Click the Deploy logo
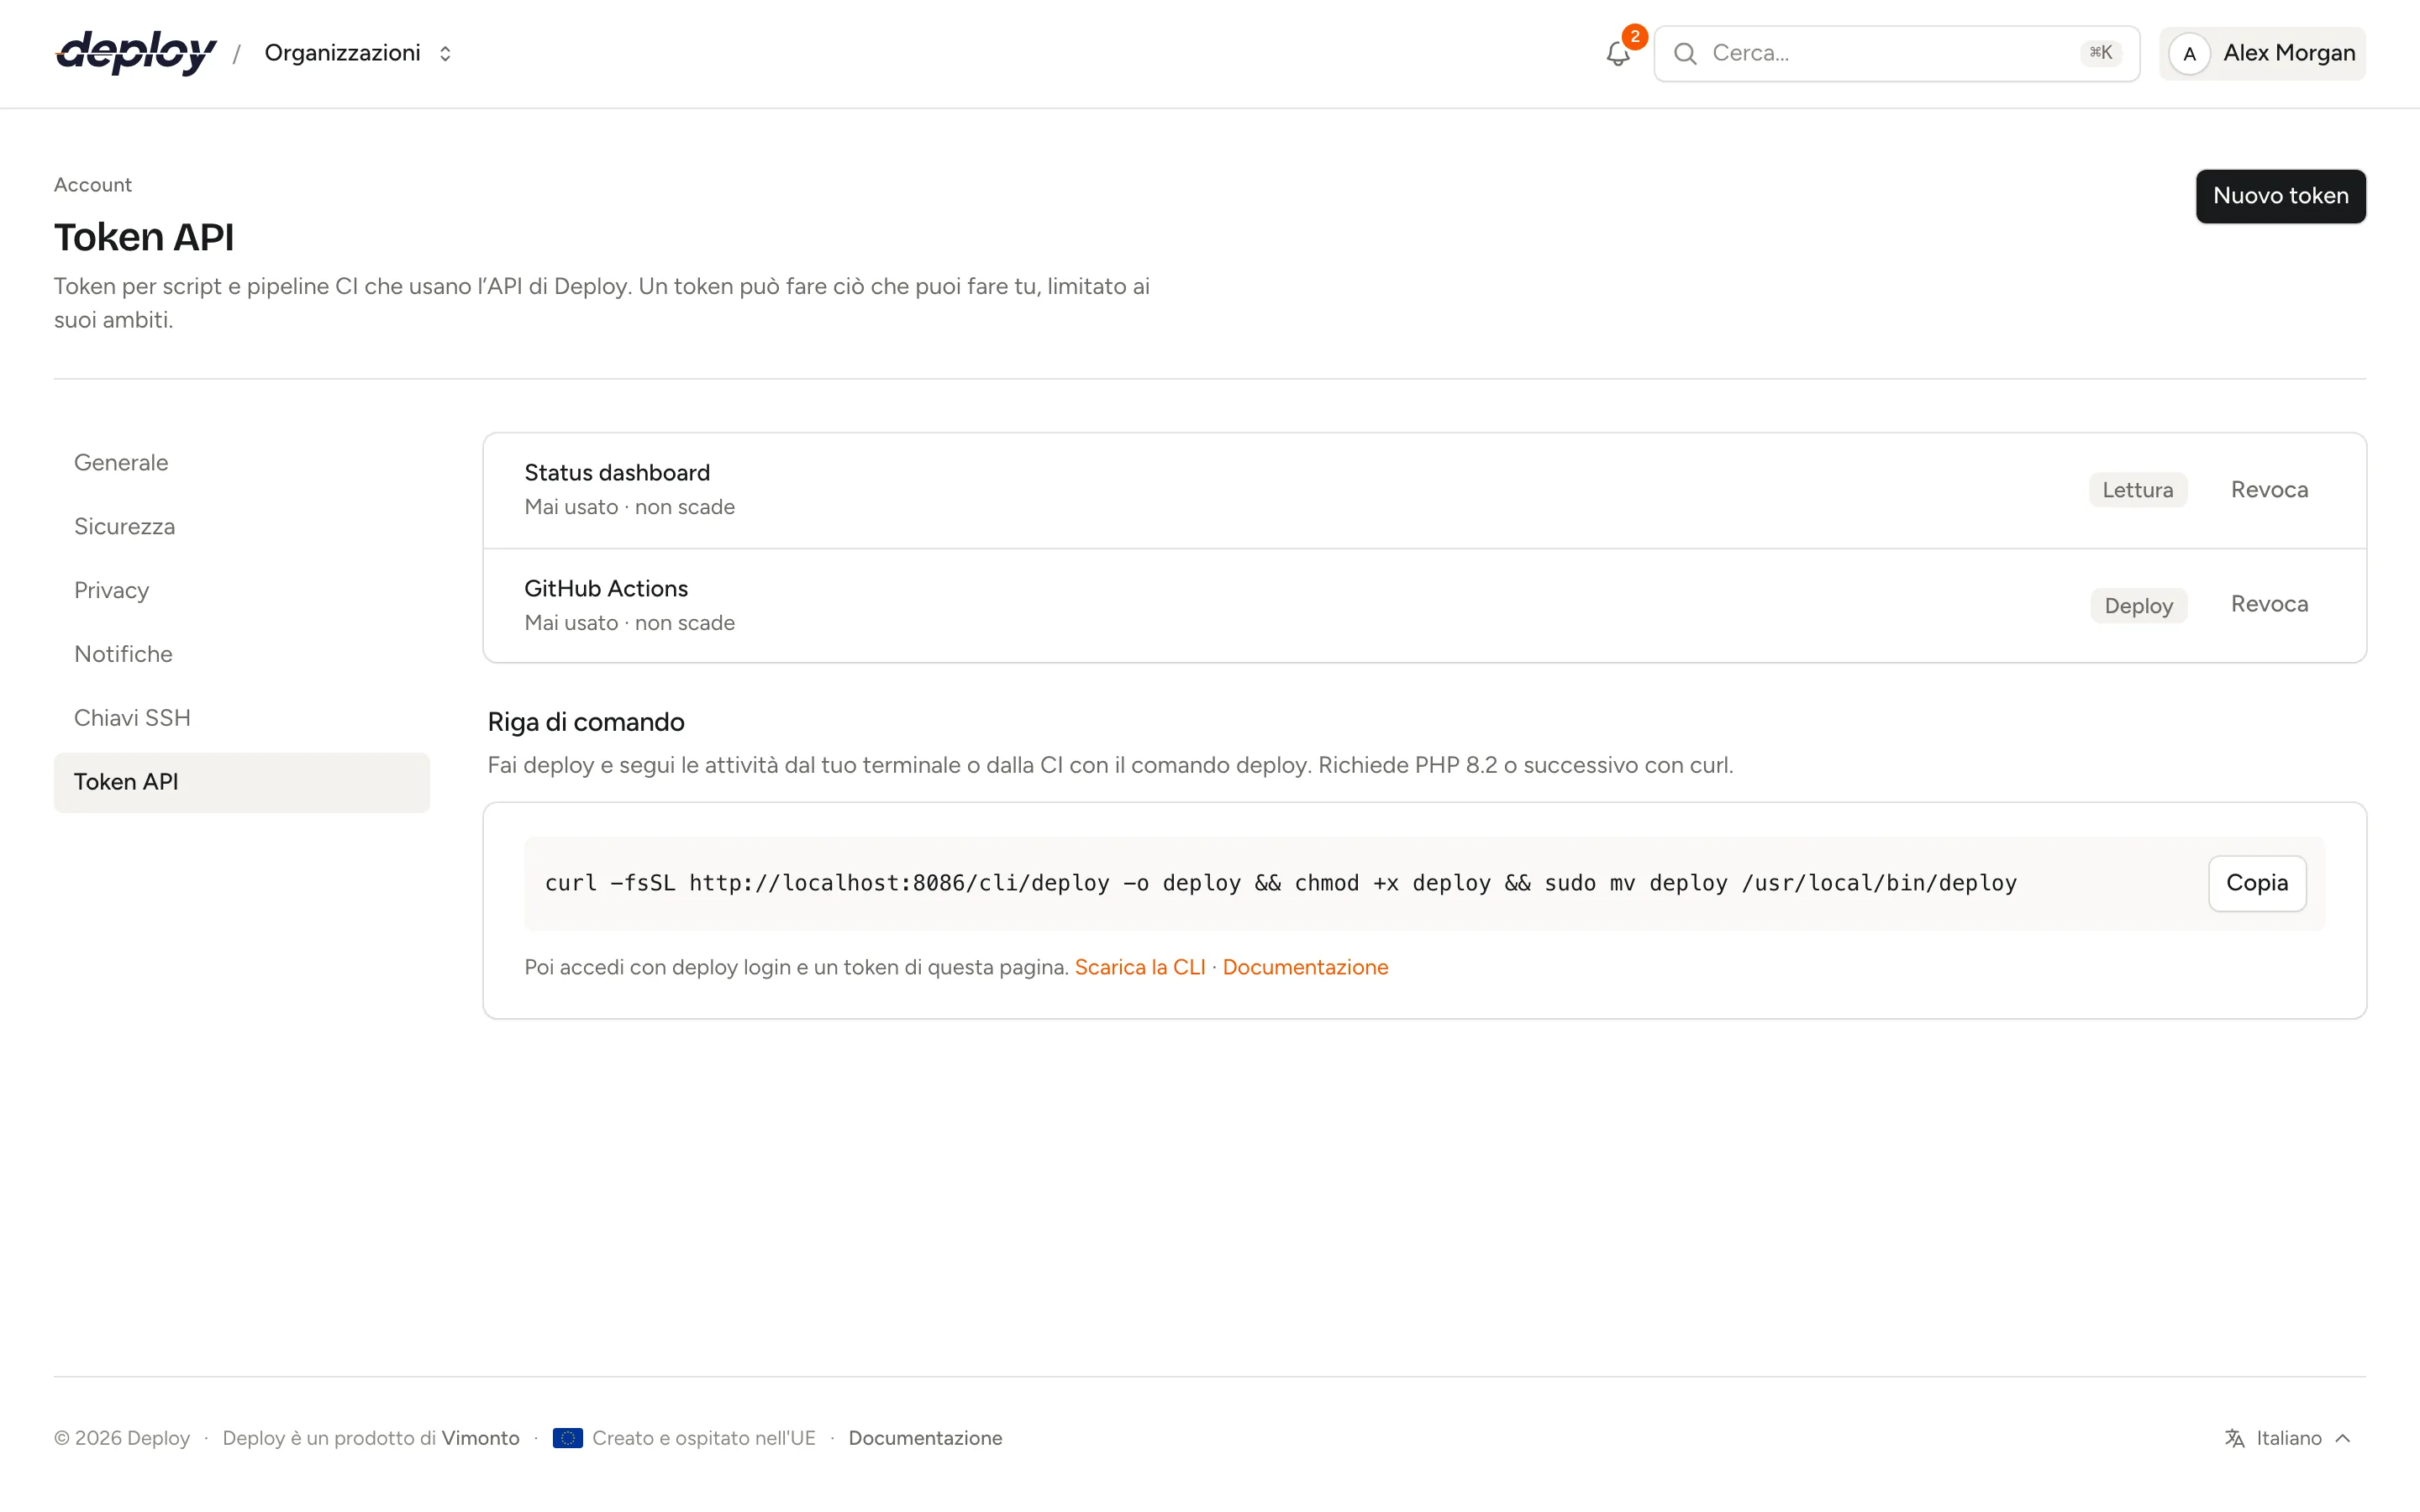The image size is (2420, 1512). click(136, 53)
